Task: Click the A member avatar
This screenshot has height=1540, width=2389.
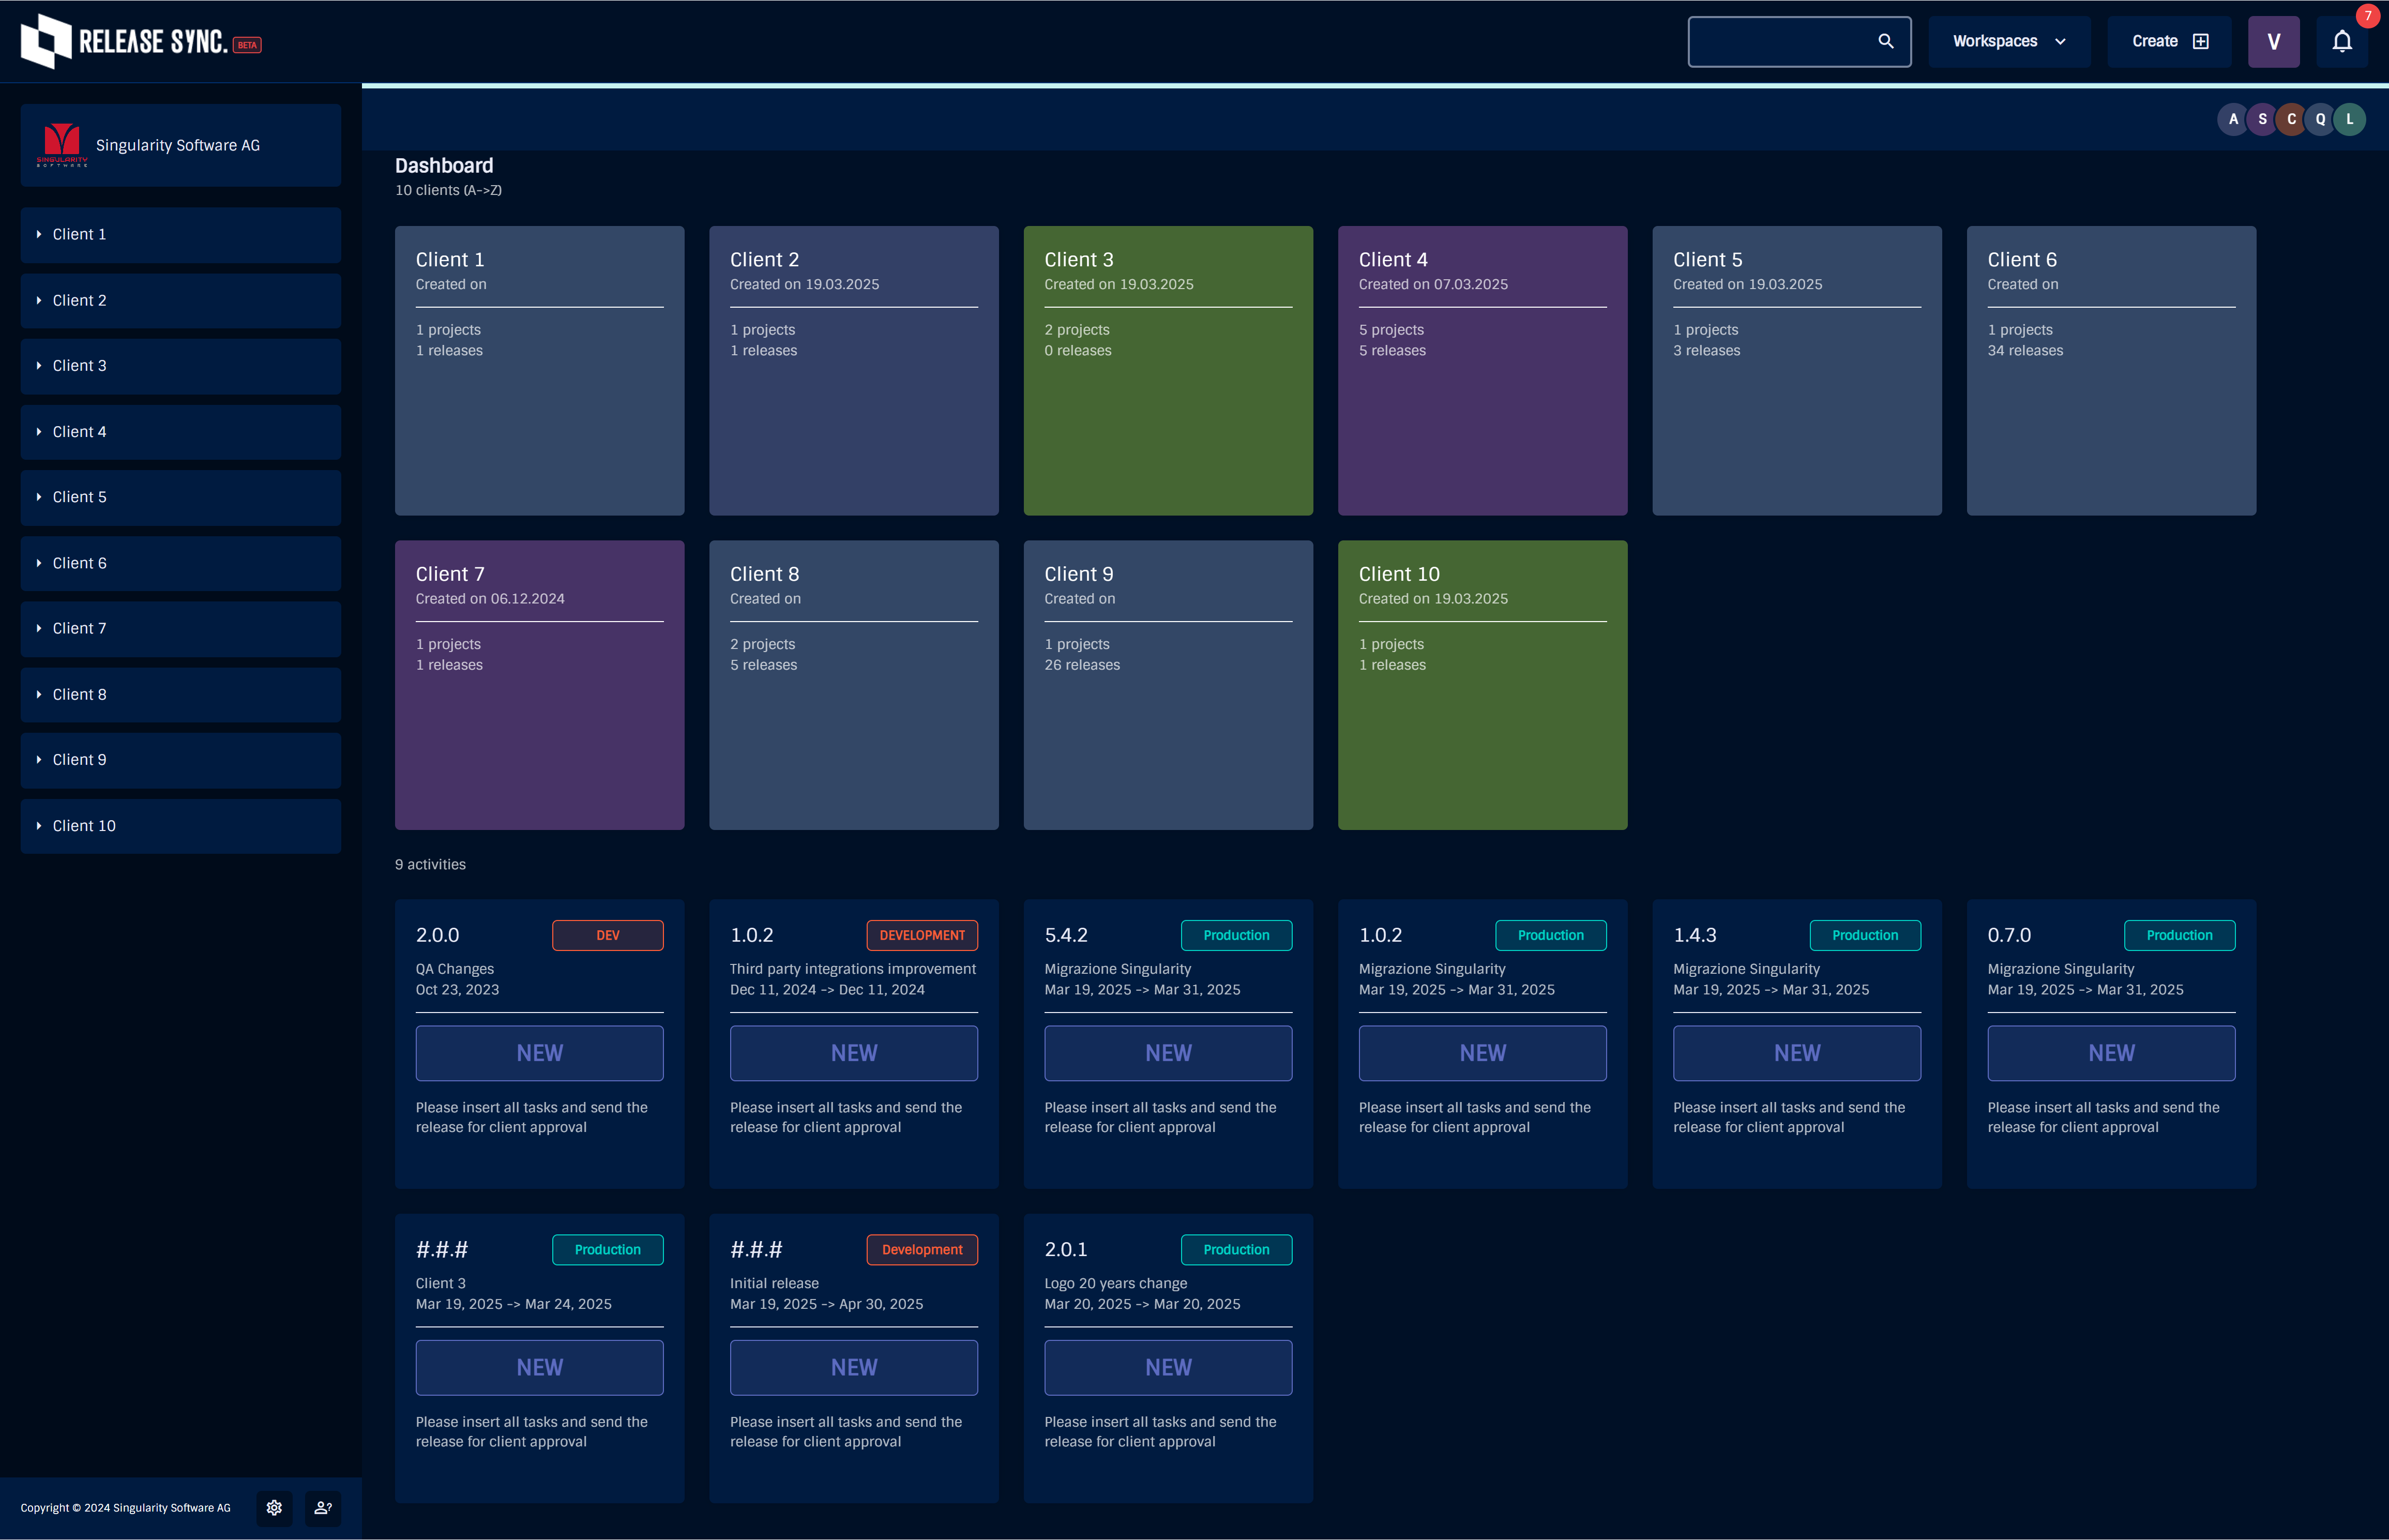Action: coord(2232,119)
